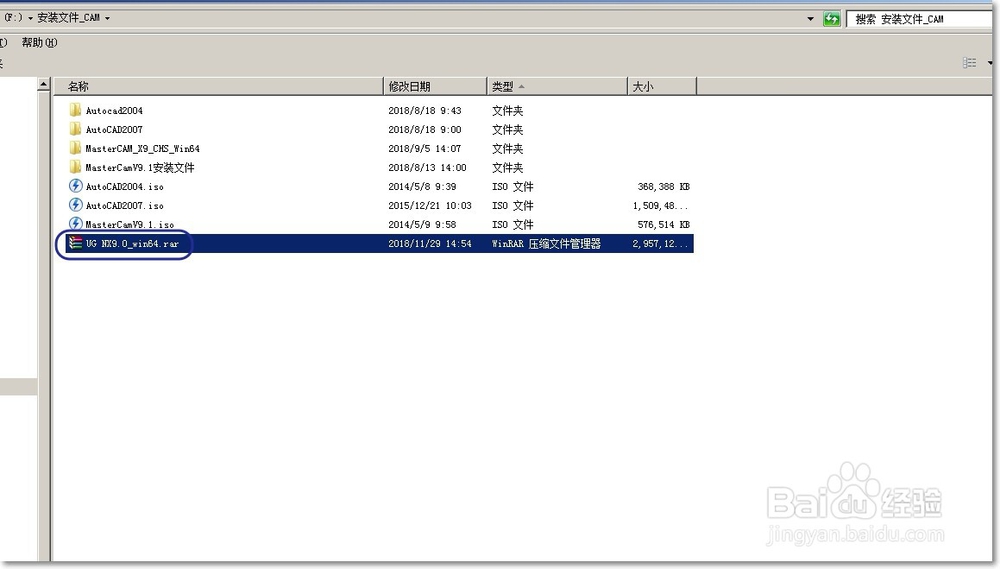Click the date 2018/9/5 14:07

tap(425, 149)
